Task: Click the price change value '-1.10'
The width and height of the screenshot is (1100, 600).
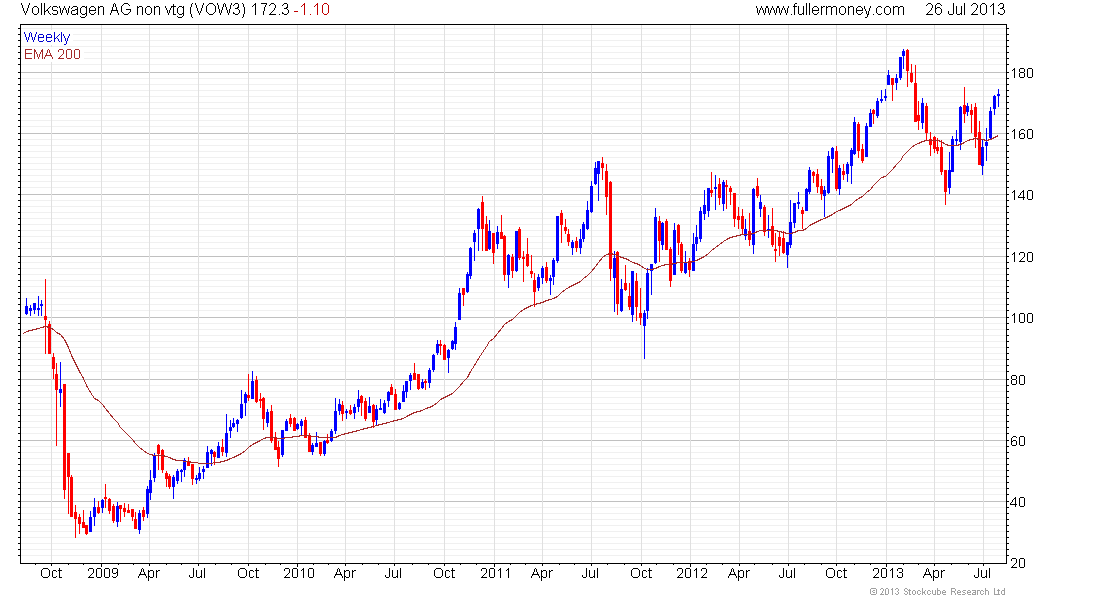Action: pos(311,10)
